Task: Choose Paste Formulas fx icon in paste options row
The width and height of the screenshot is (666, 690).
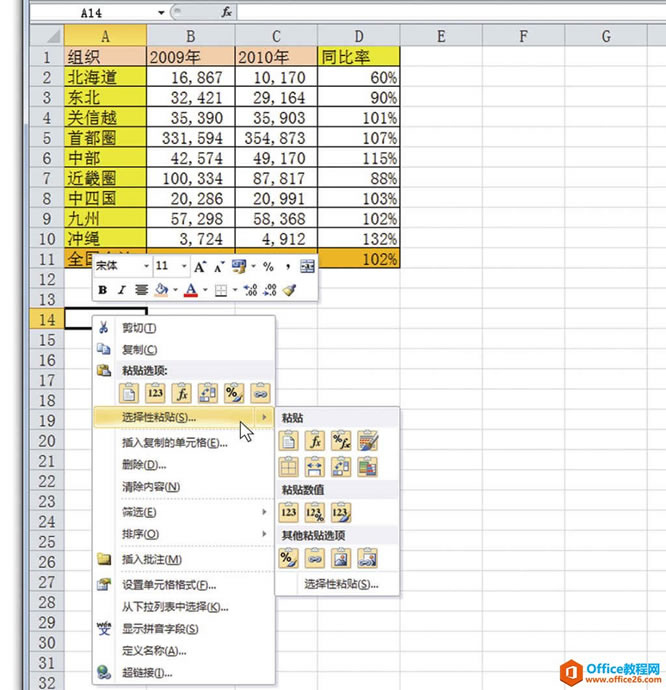Action: pyautogui.click(x=182, y=393)
